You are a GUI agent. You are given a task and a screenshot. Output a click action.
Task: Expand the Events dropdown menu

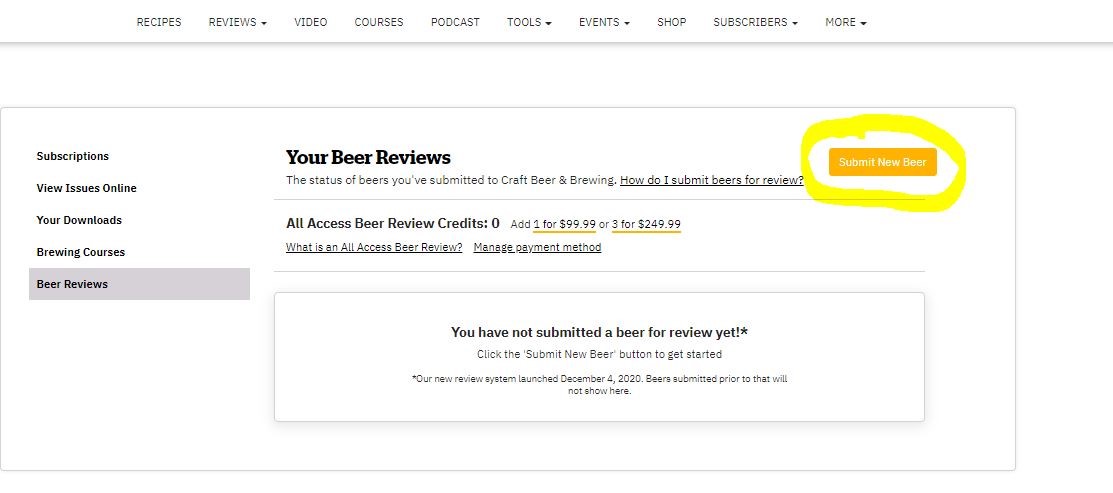(x=604, y=22)
